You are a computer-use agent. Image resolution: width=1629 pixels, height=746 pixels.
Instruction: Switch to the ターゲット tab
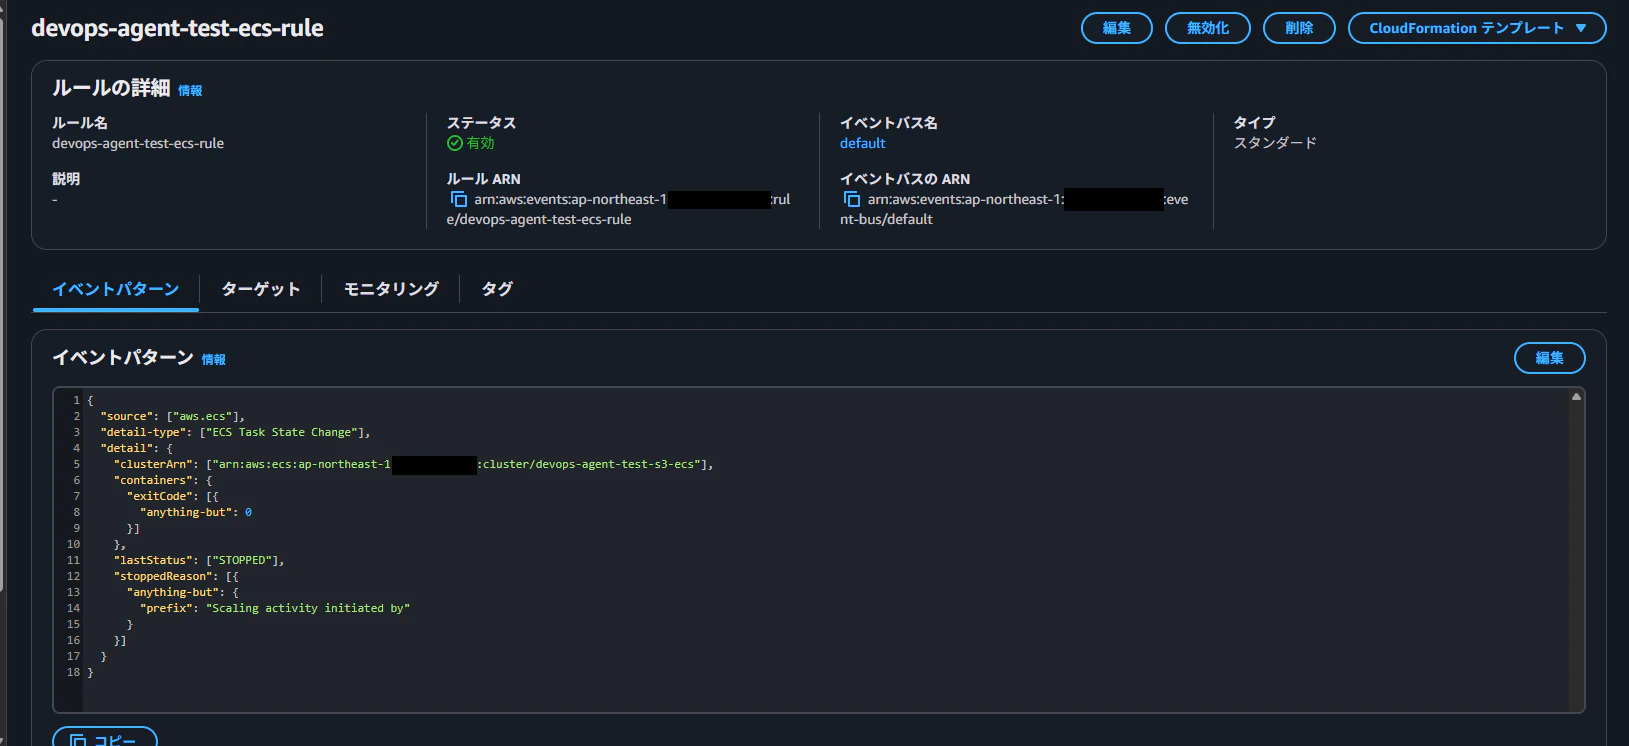point(261,289)
